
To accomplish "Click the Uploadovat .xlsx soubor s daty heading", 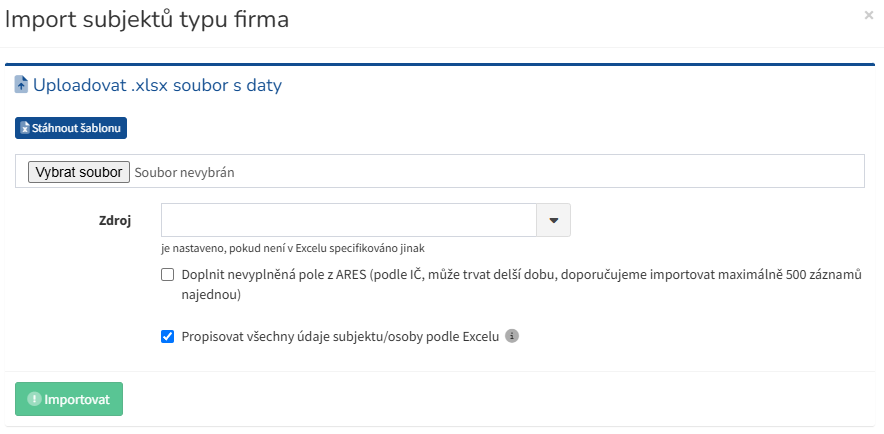I will coord(157,85).
